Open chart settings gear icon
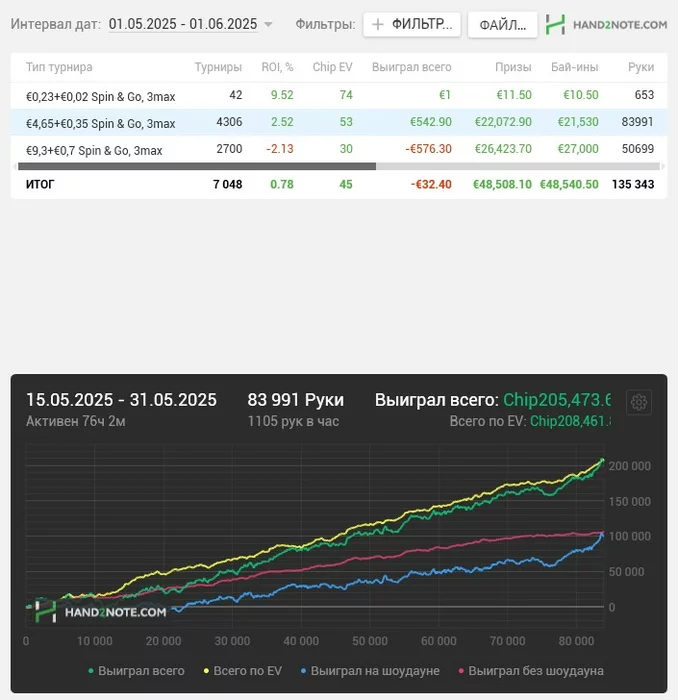Screen dimensions: 678x700 coord(639,403)
